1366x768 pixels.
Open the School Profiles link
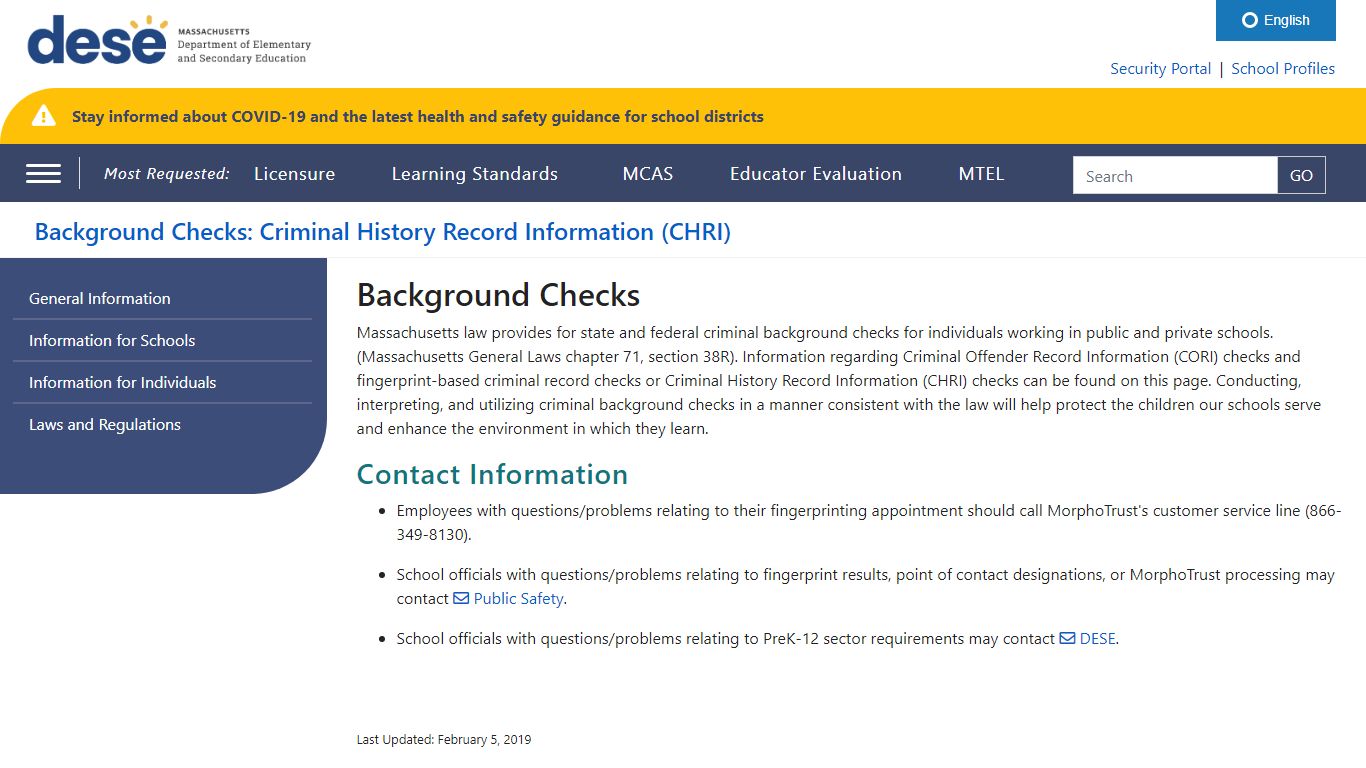click(1283, 69)
